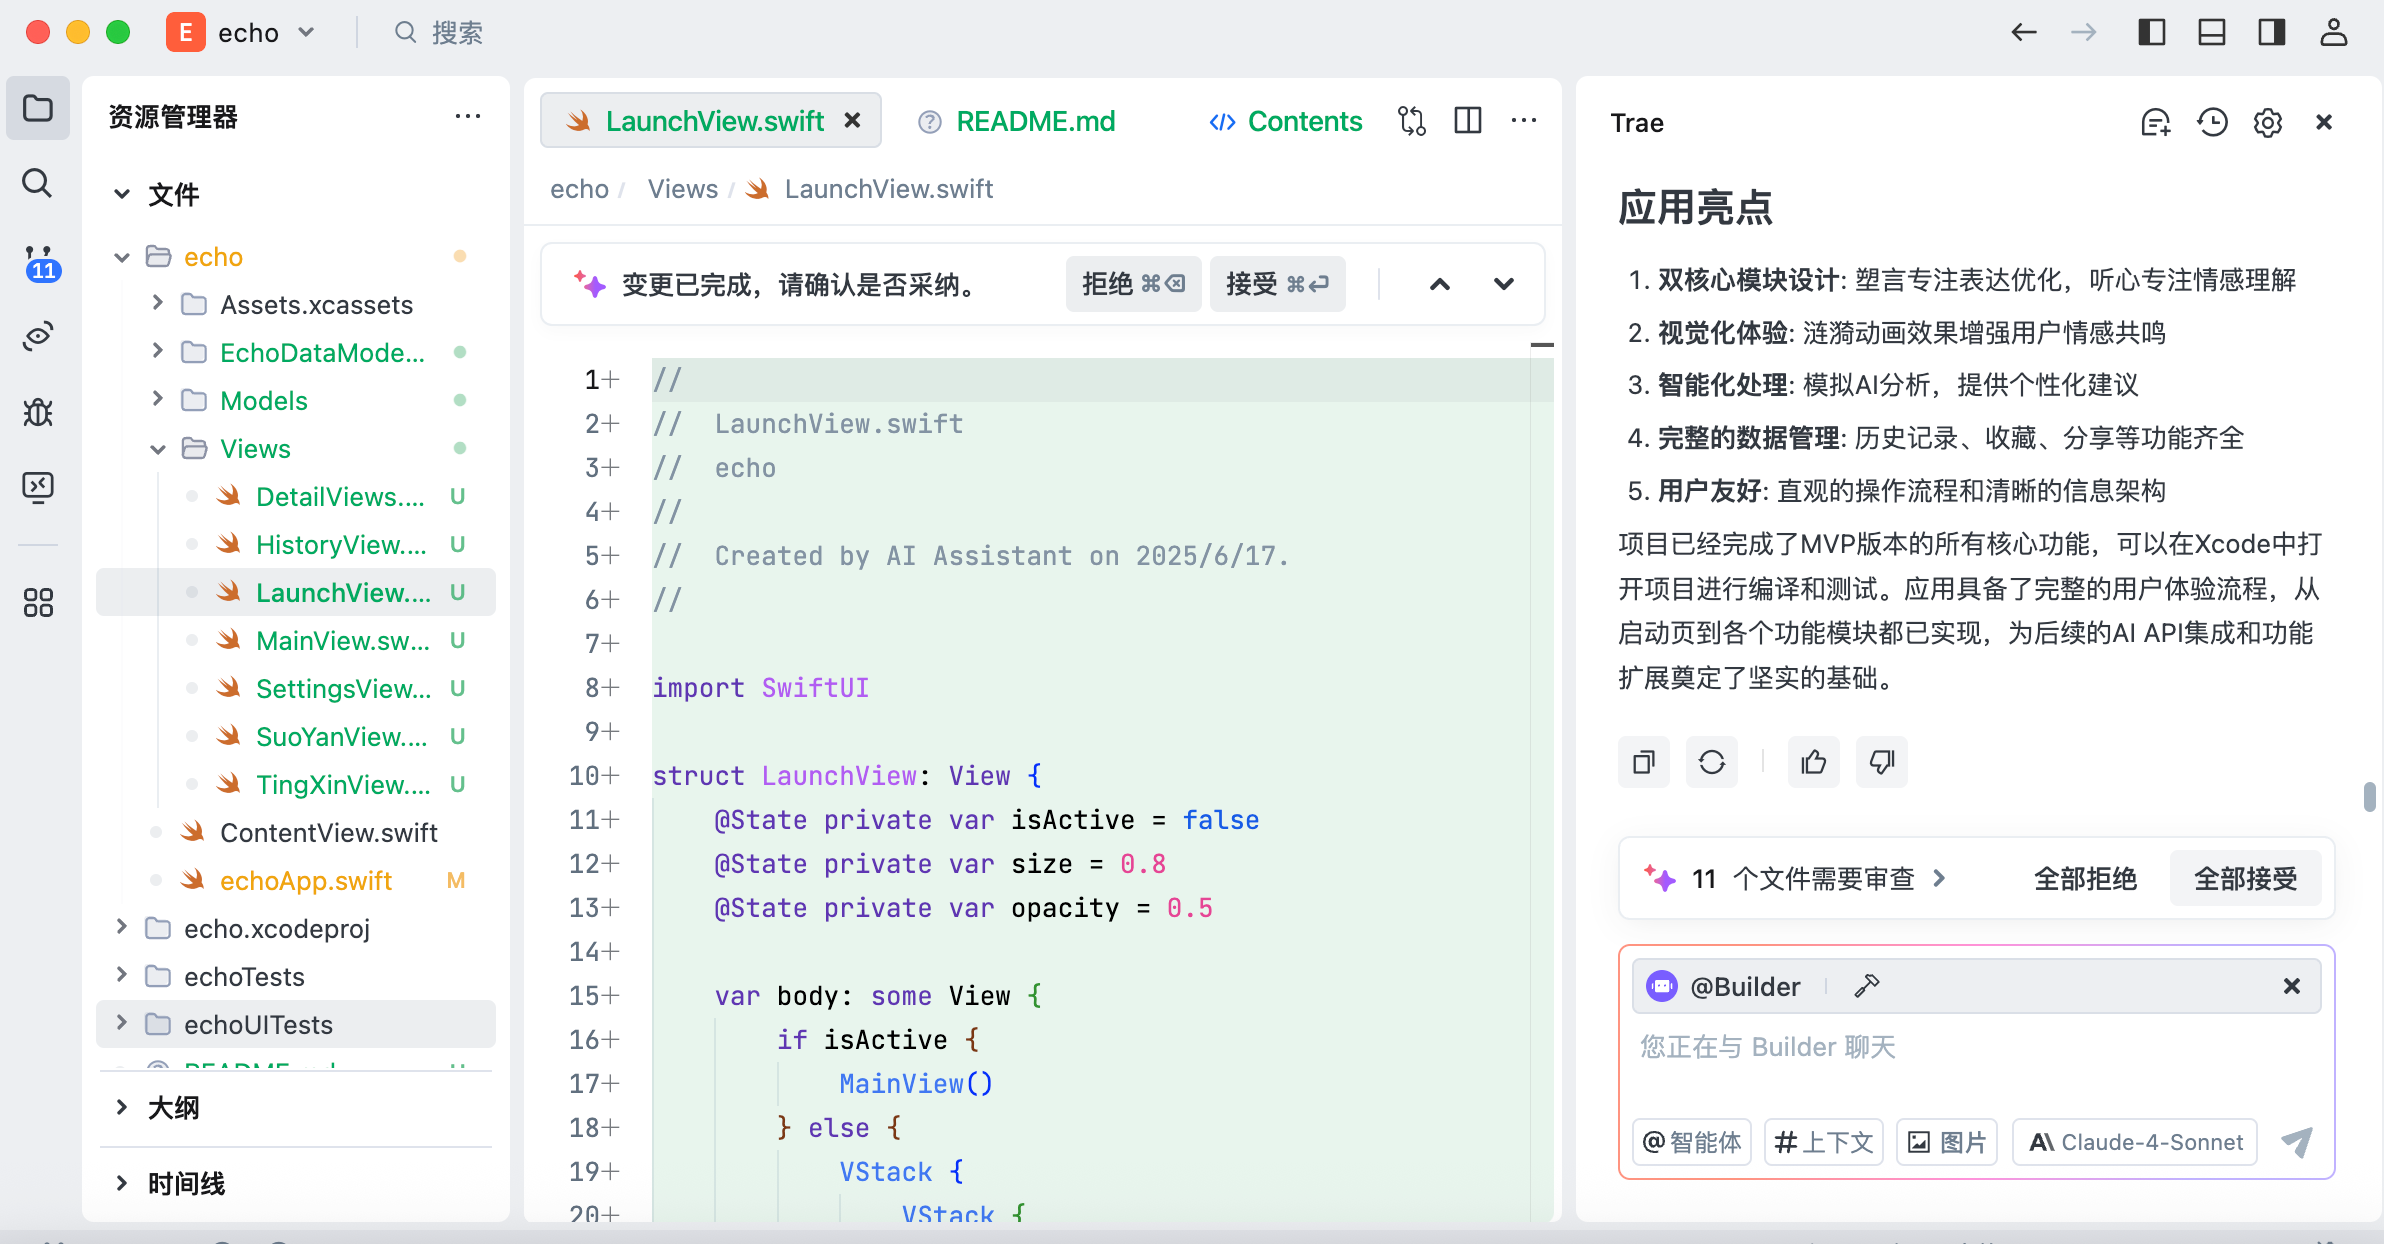View Trae chat history
The height and width of the screenshot is (1244, 2384).
tap(2211, 122)
